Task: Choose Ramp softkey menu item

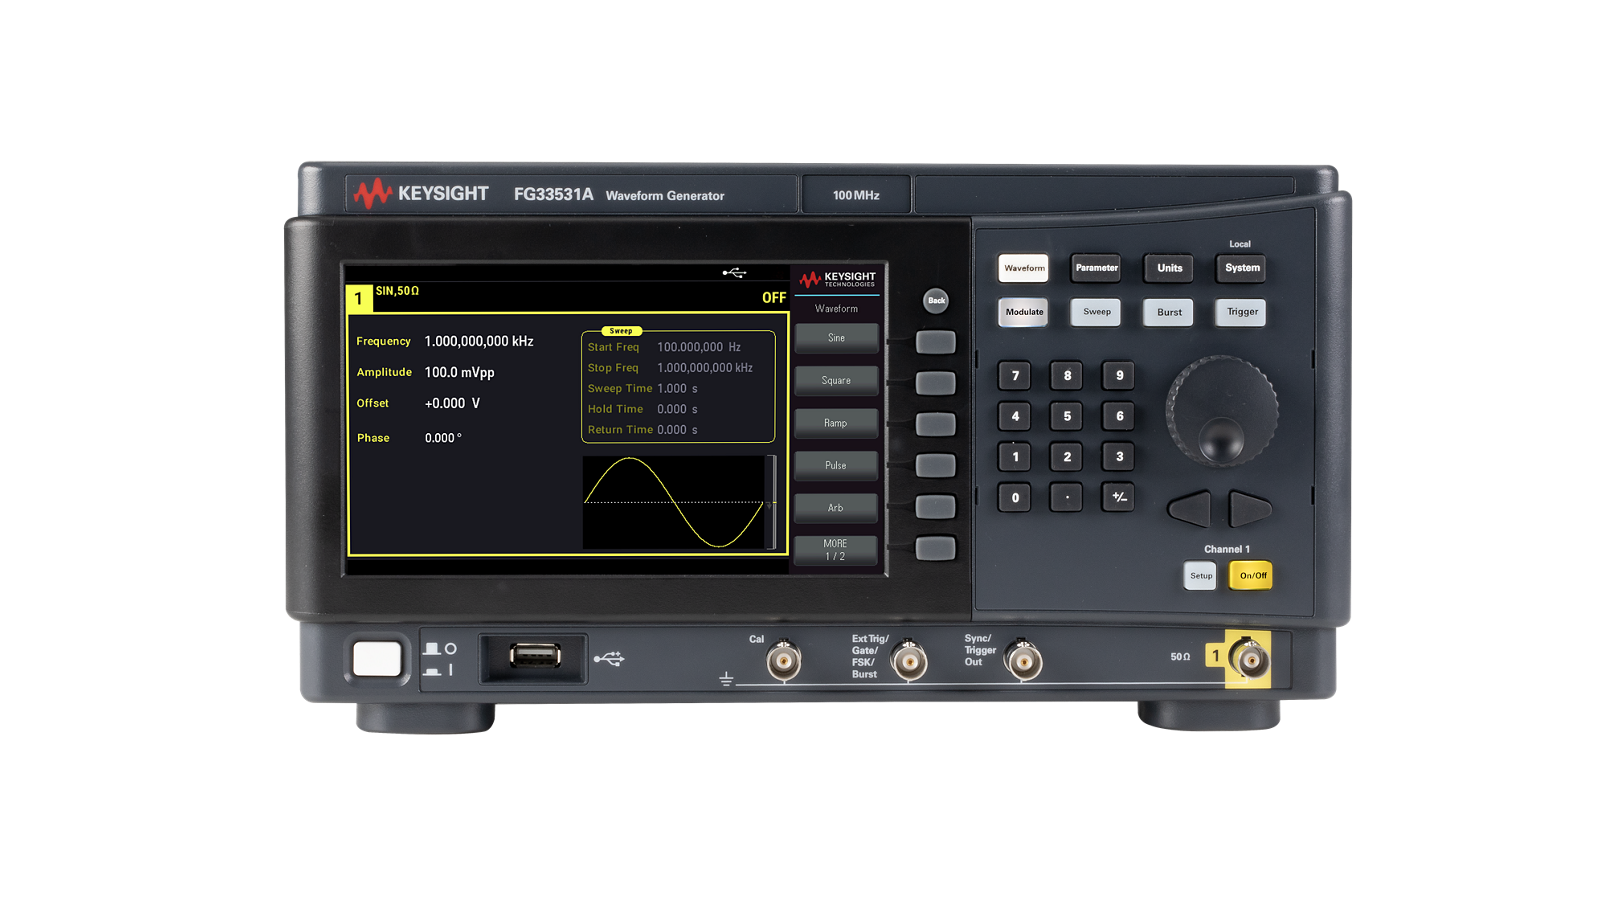Action: coord(836,423)
